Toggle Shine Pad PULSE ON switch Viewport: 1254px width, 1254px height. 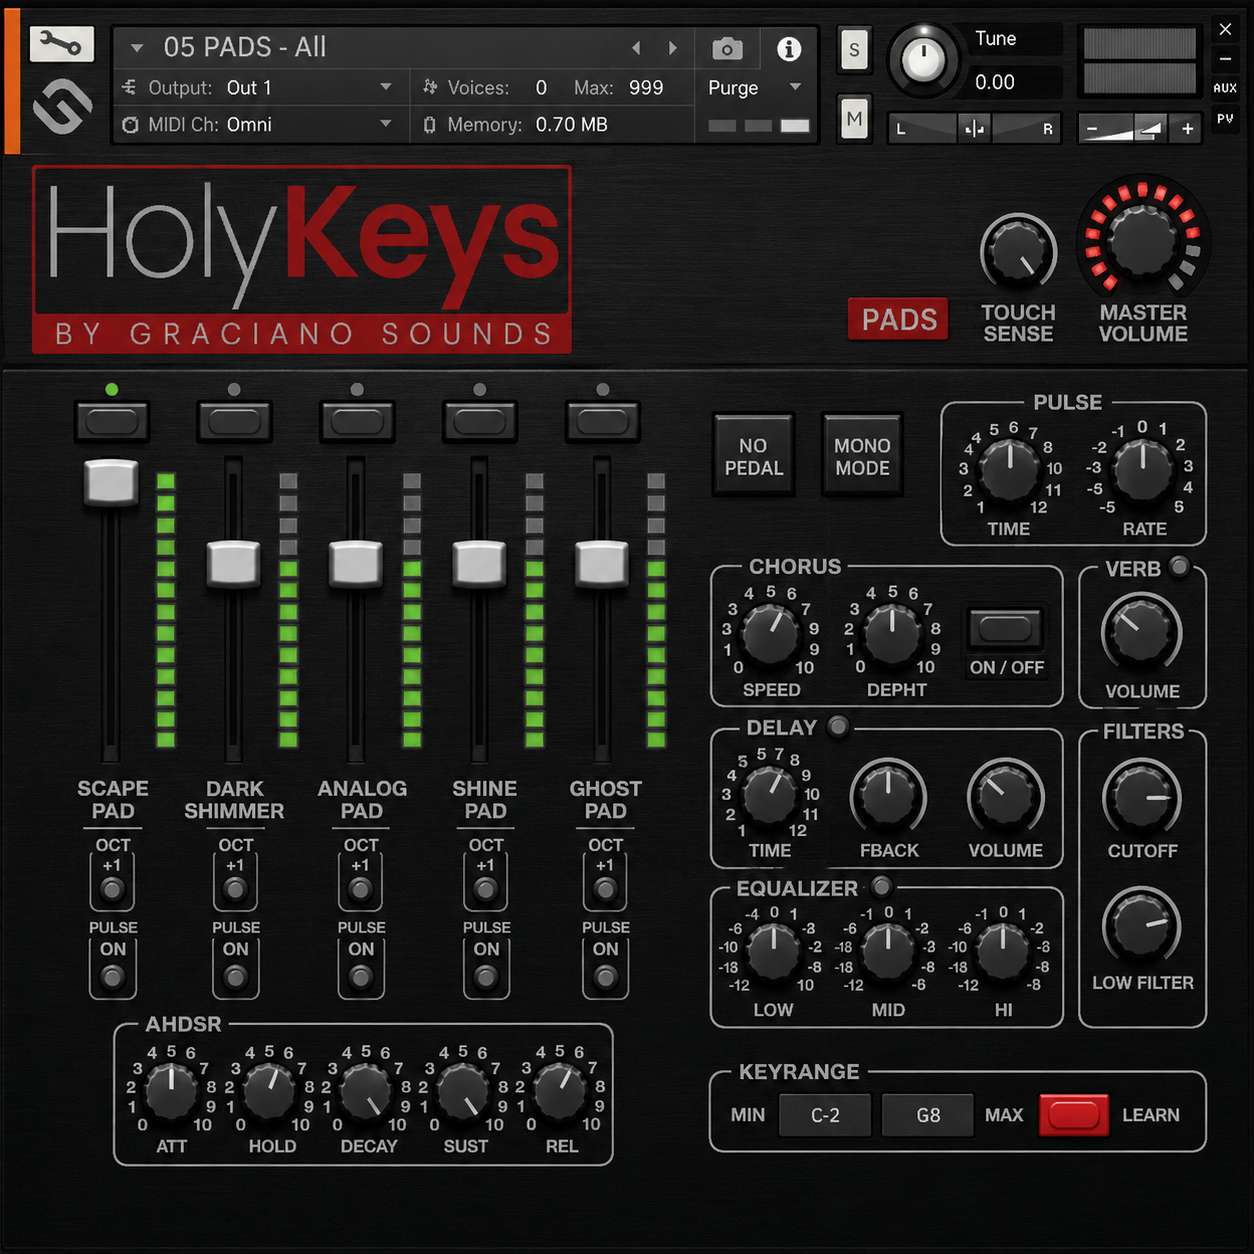point(486,975)
